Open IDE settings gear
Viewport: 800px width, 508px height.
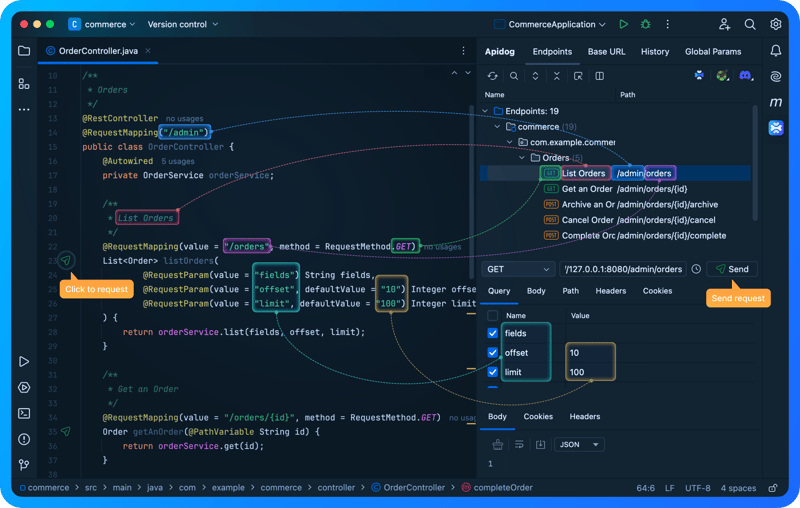(776, 24)
